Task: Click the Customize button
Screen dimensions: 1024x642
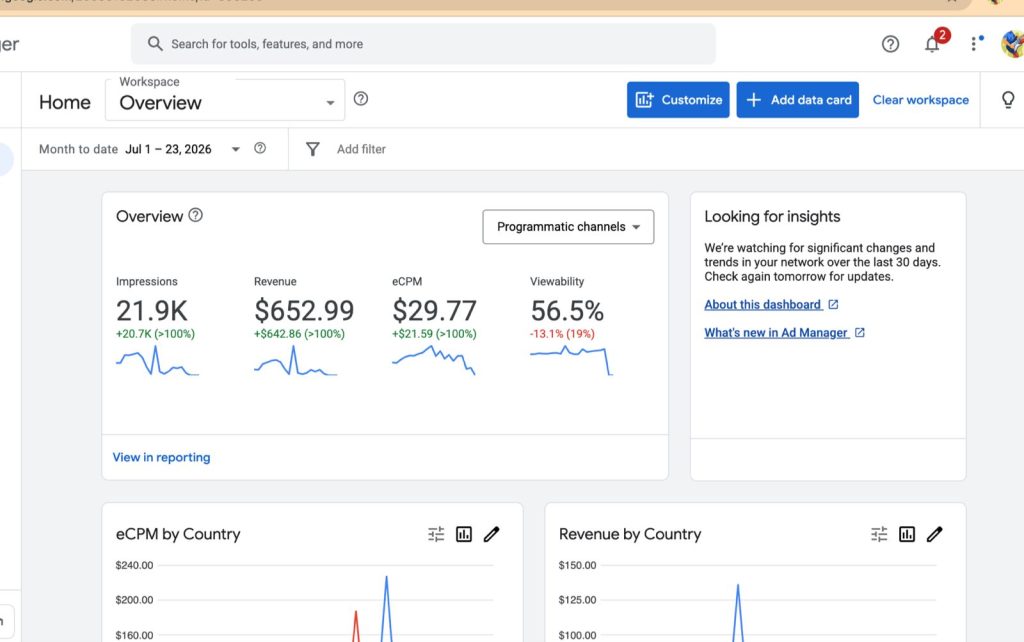Action: pos(678,100)
